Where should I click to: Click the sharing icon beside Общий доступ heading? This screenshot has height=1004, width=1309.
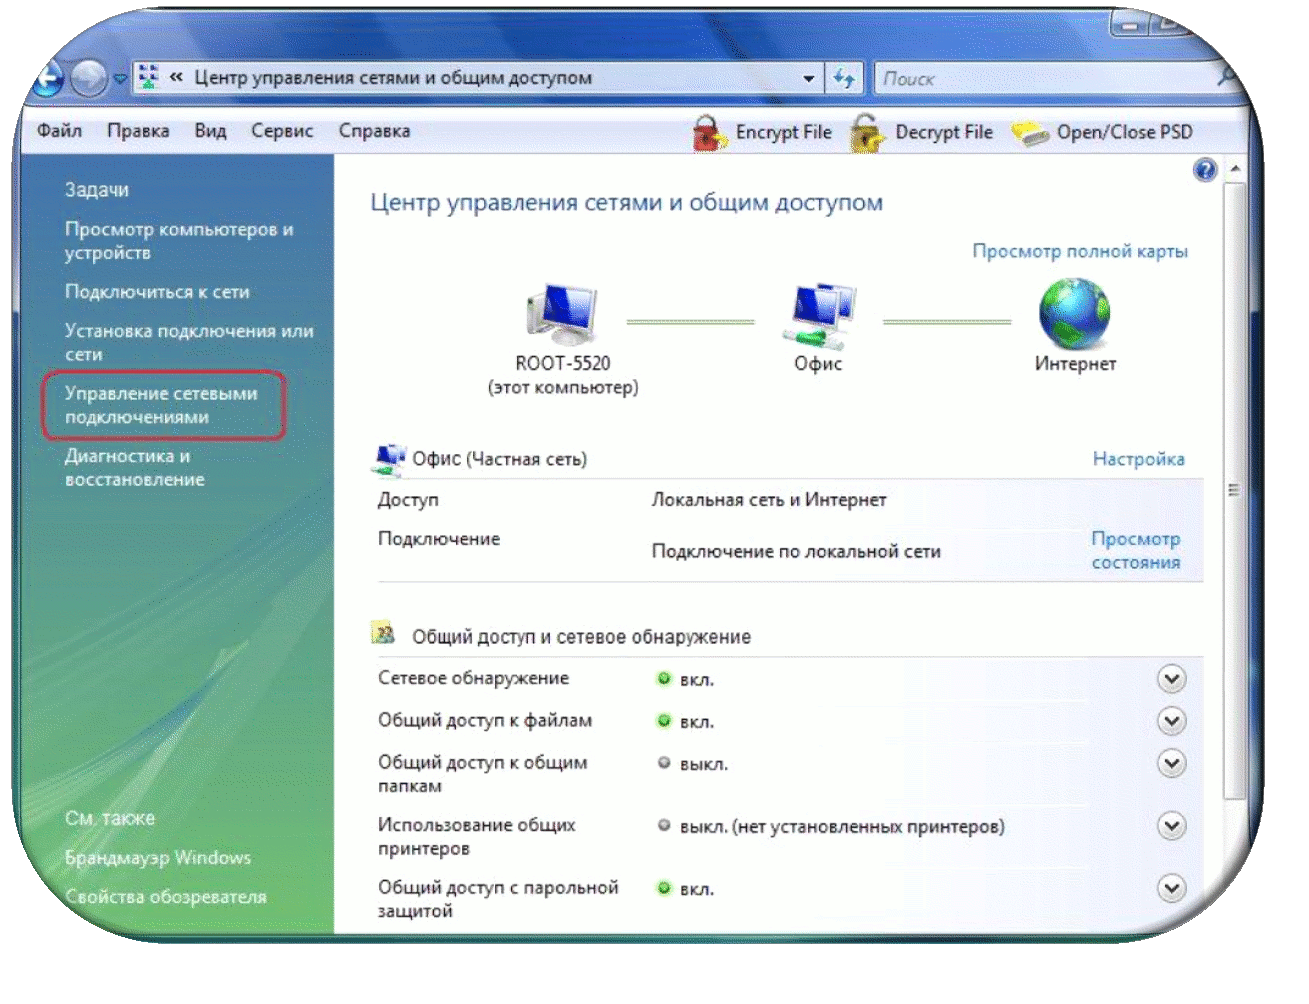(x=384, y=634)
